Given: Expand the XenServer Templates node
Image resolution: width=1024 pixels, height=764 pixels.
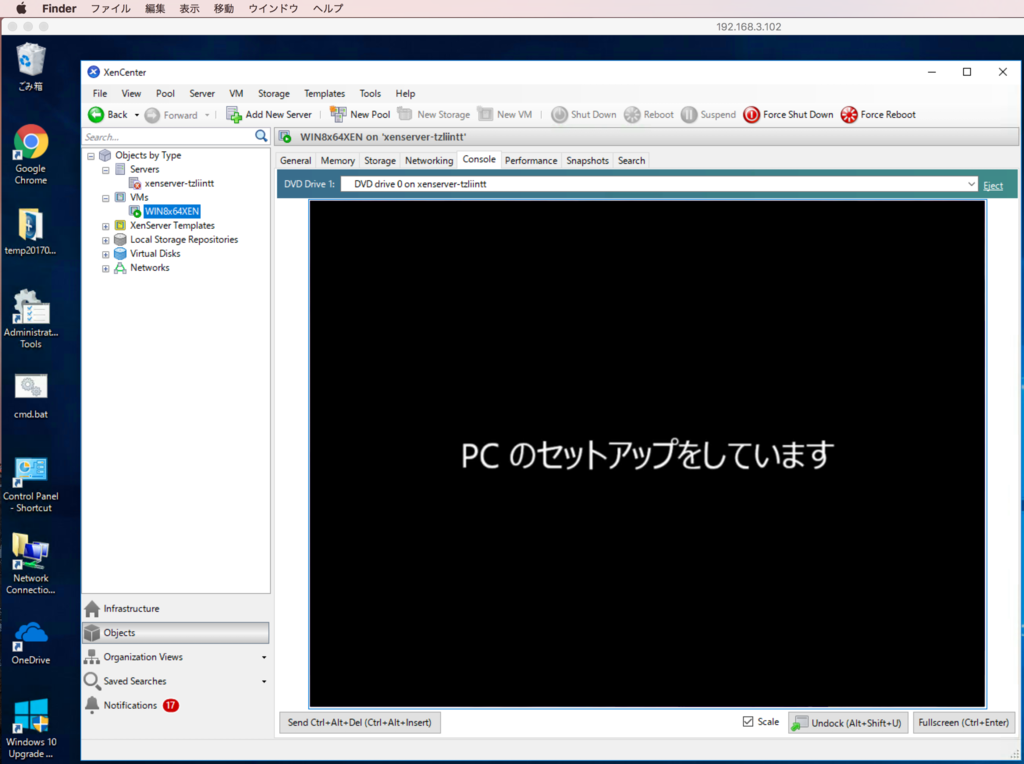Looking at the screenshot, I should (x=105, y=226).
